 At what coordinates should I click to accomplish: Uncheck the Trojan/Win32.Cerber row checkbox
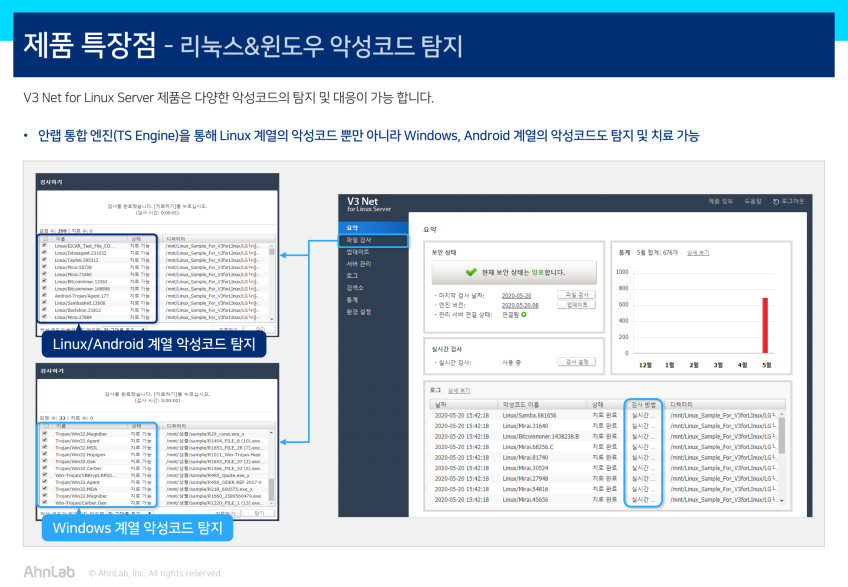pos(44,468)
